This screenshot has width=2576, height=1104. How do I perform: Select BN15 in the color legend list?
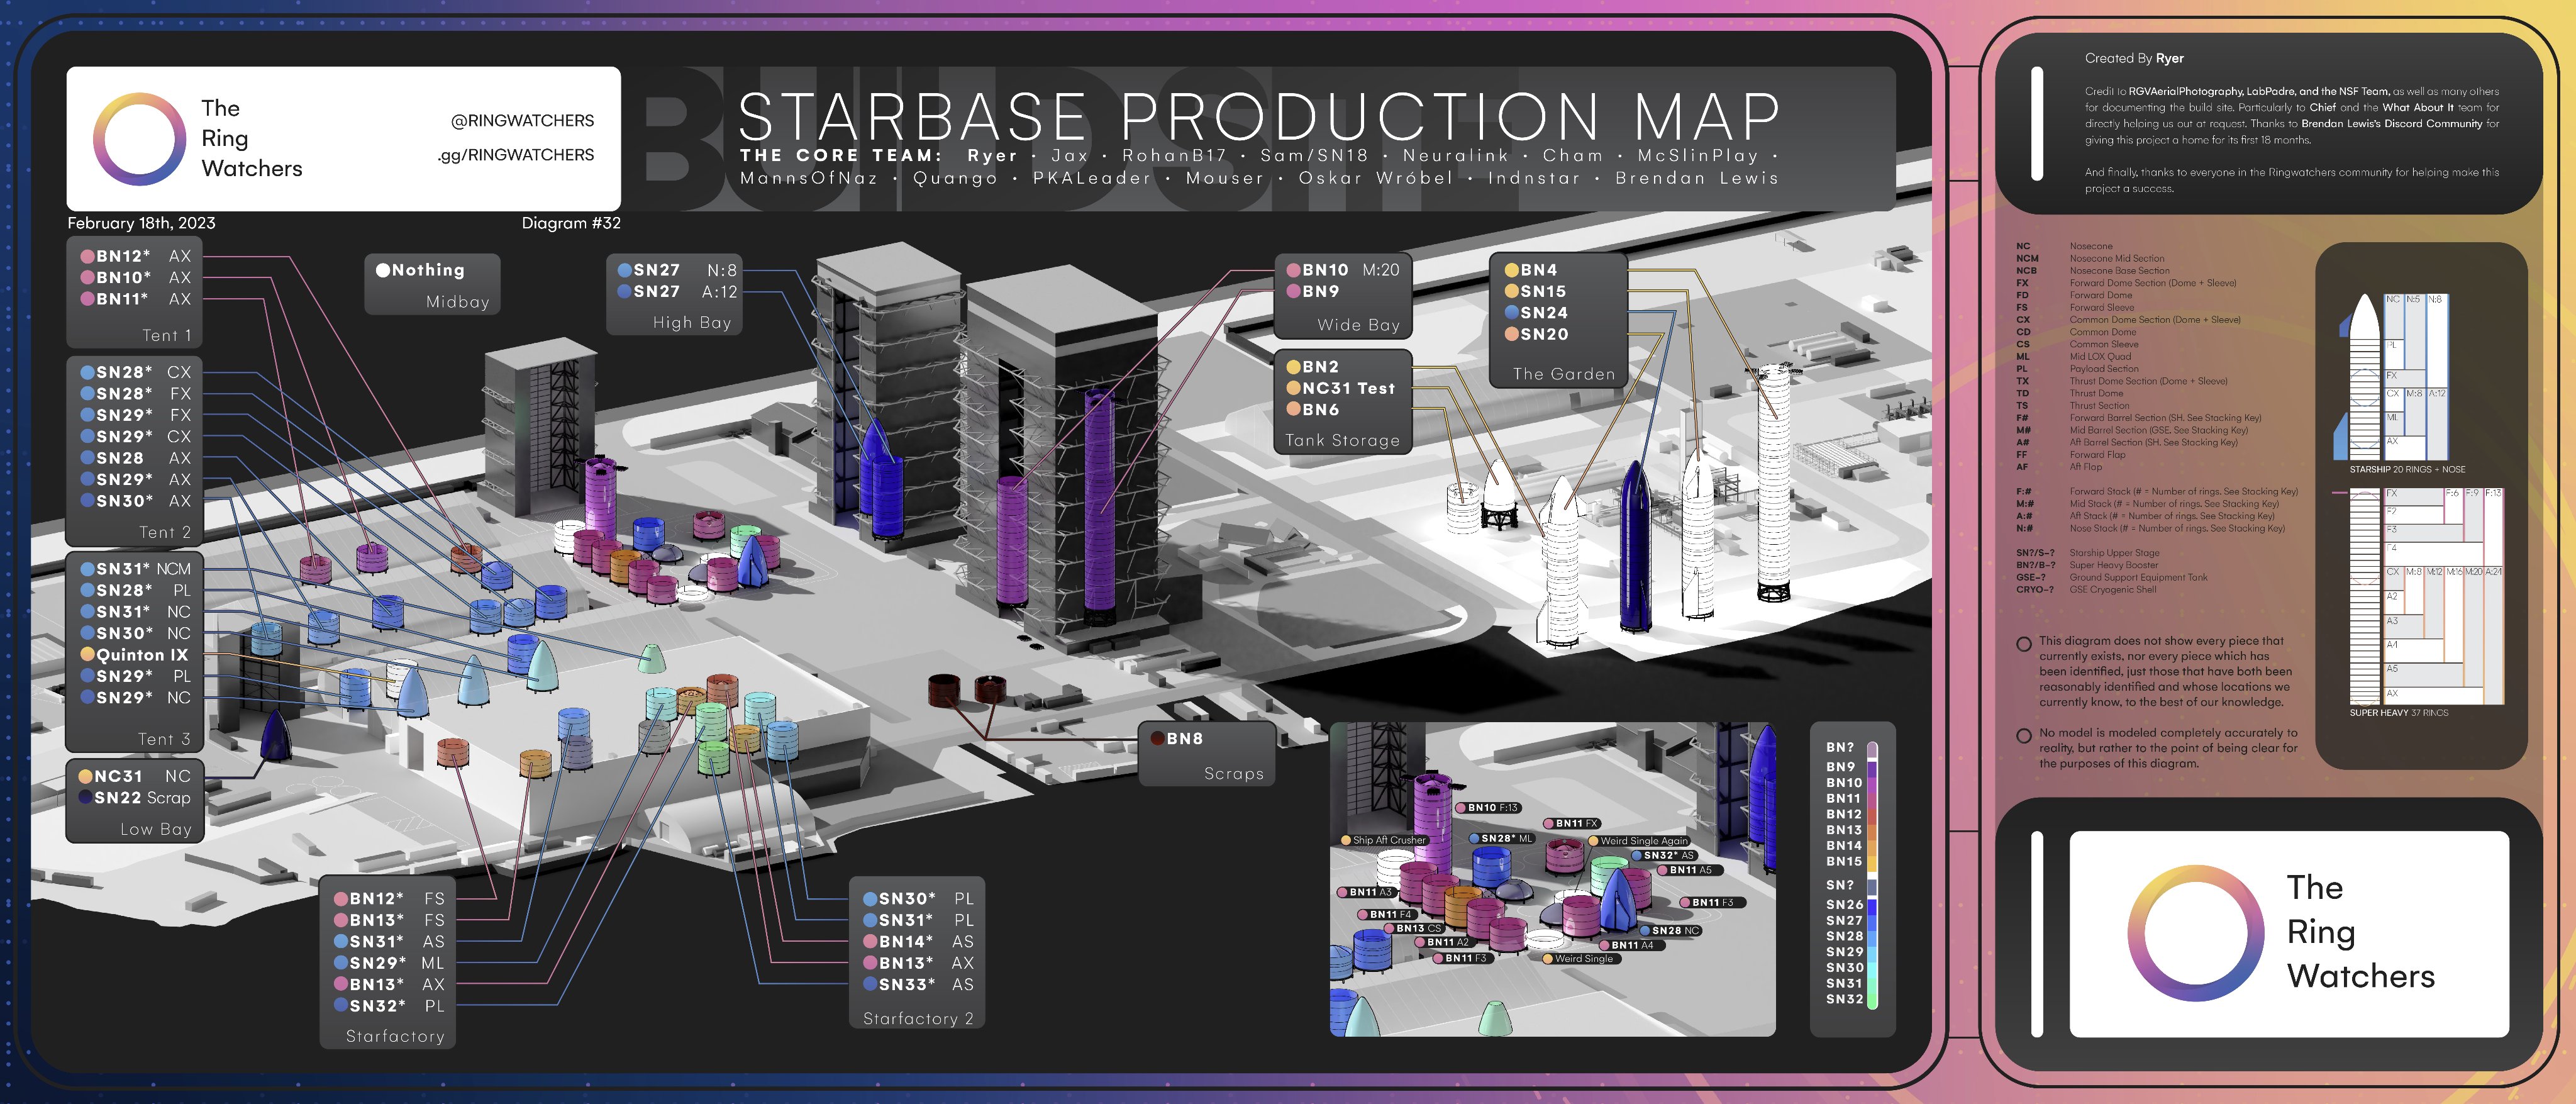coord(1844,861)
